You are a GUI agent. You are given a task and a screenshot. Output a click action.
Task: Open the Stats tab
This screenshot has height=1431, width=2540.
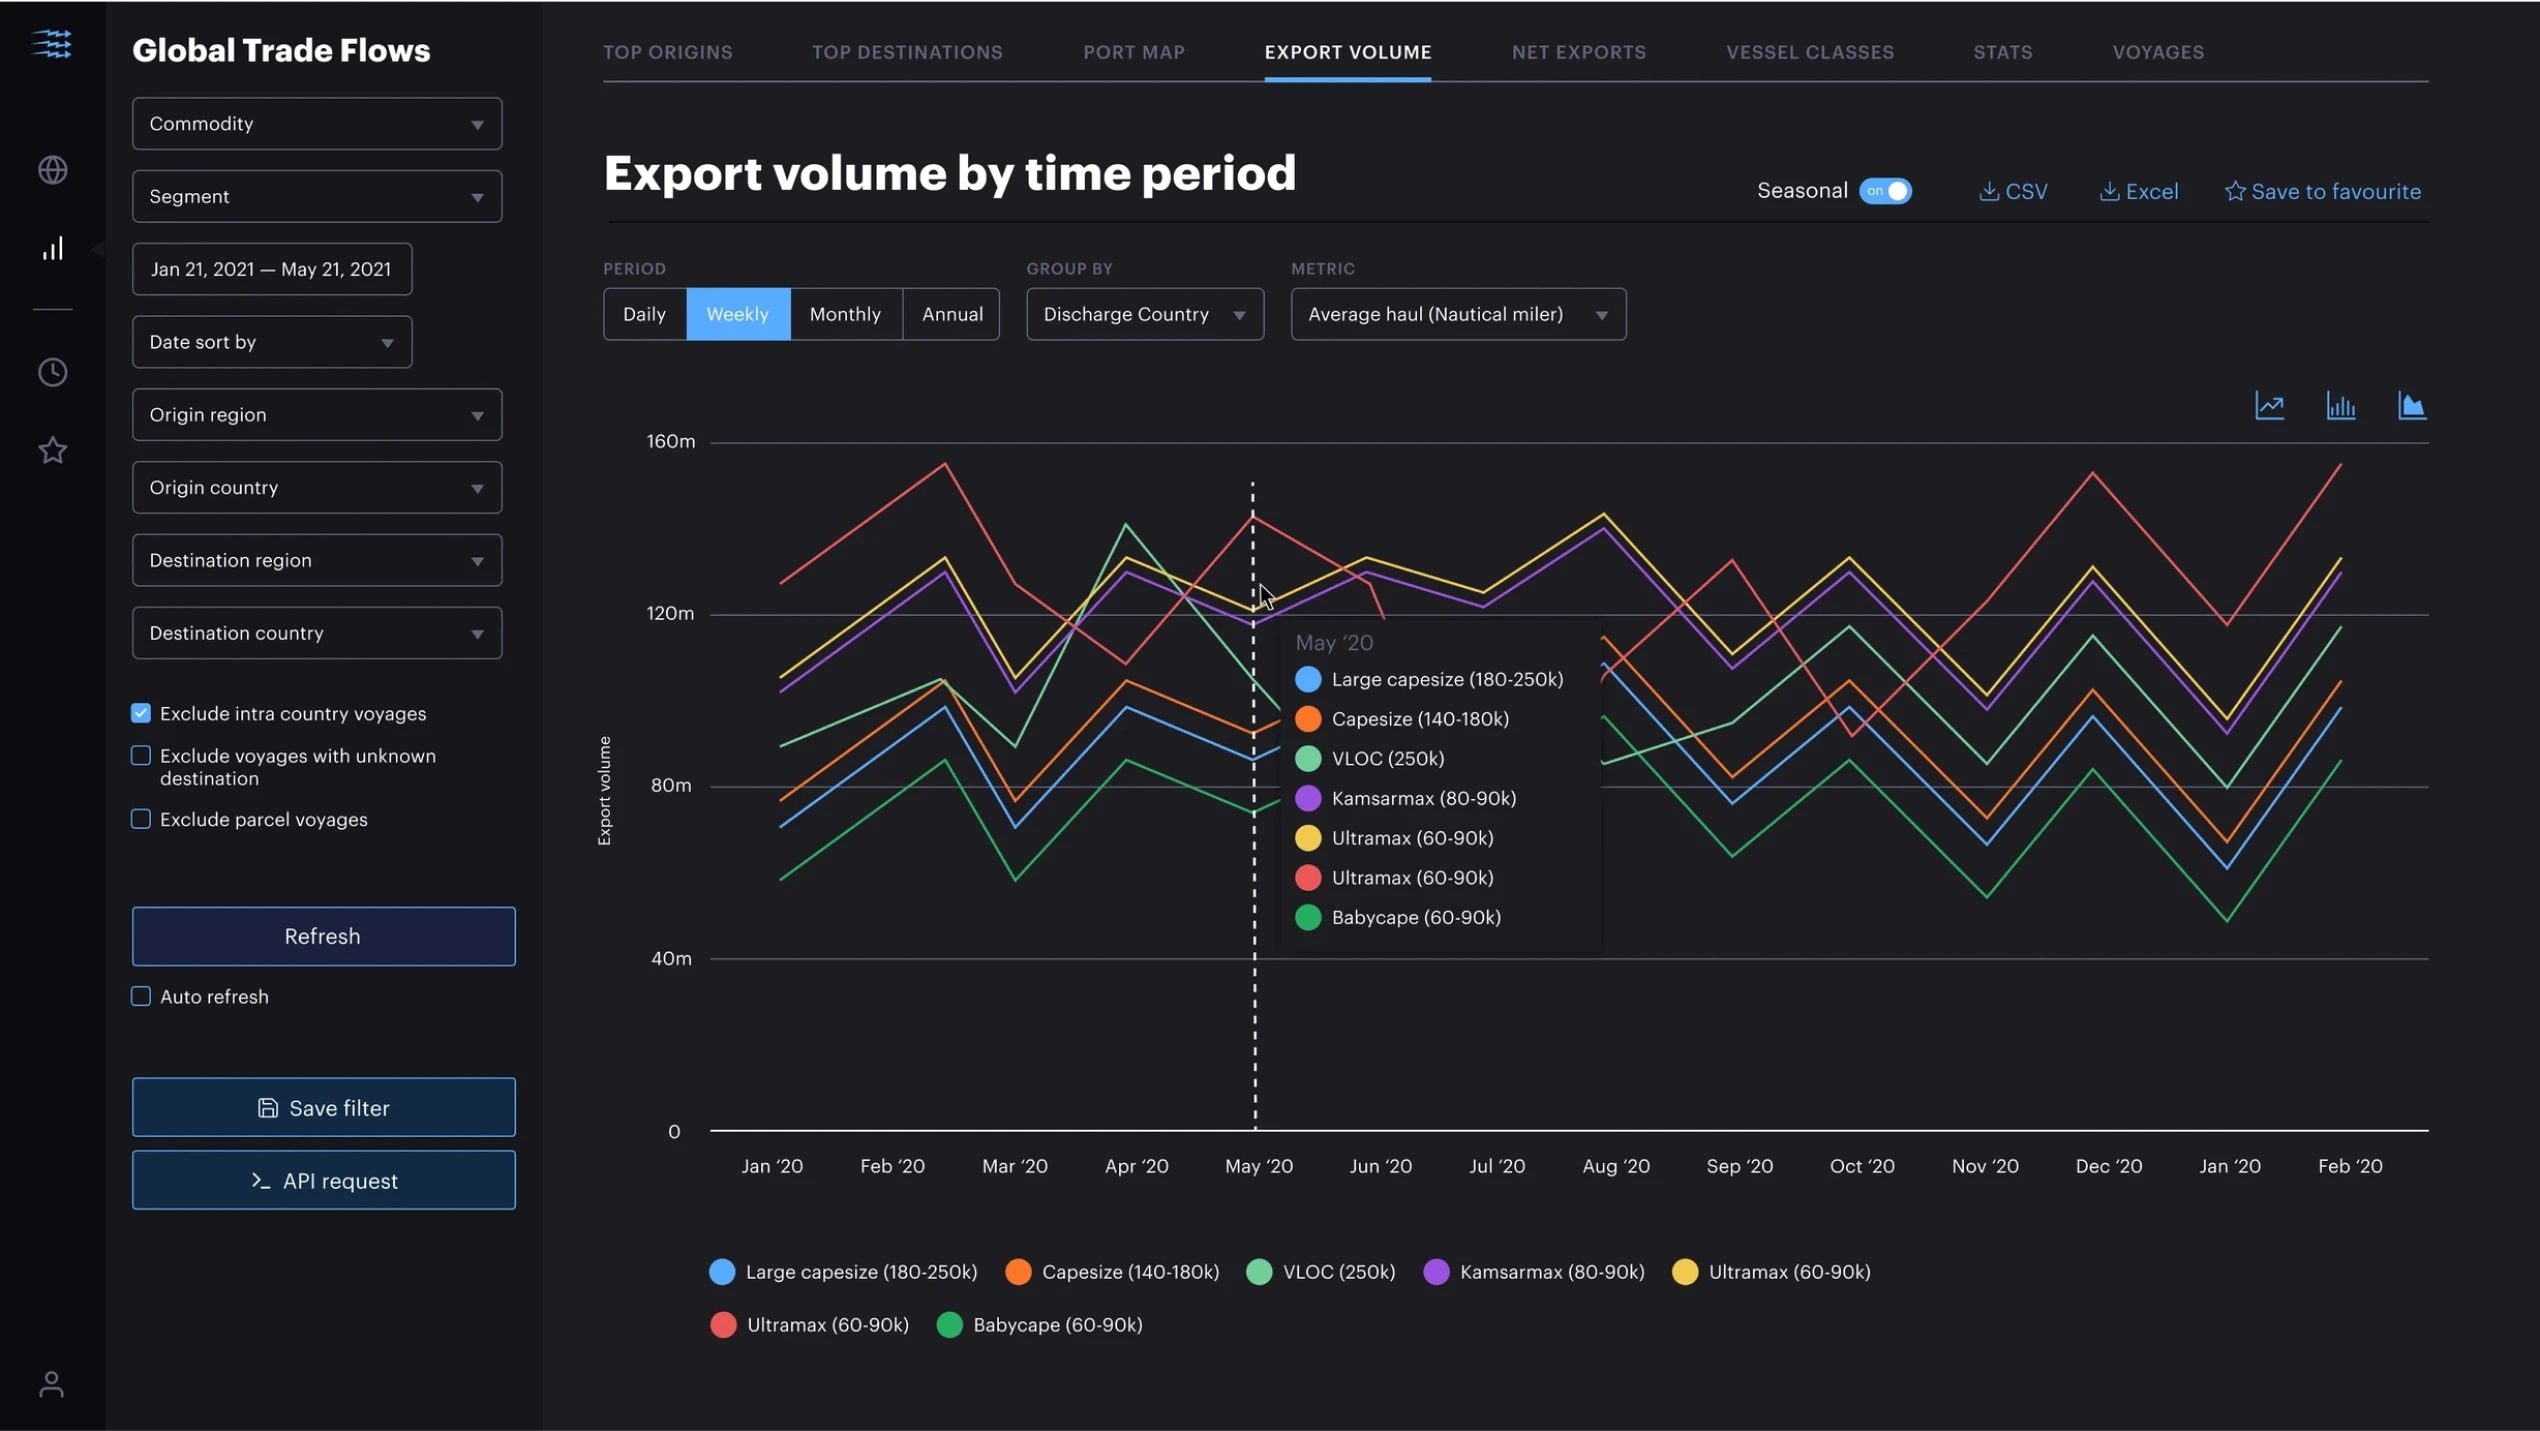pos(2003,52)
